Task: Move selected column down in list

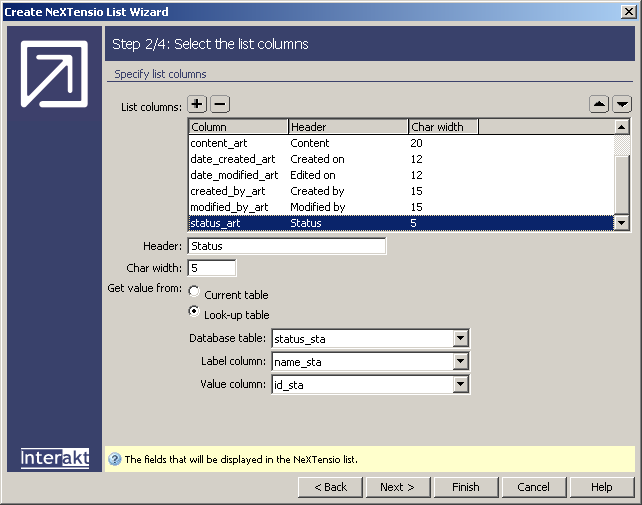Action: pyautogui.click(x=622, y=104)
